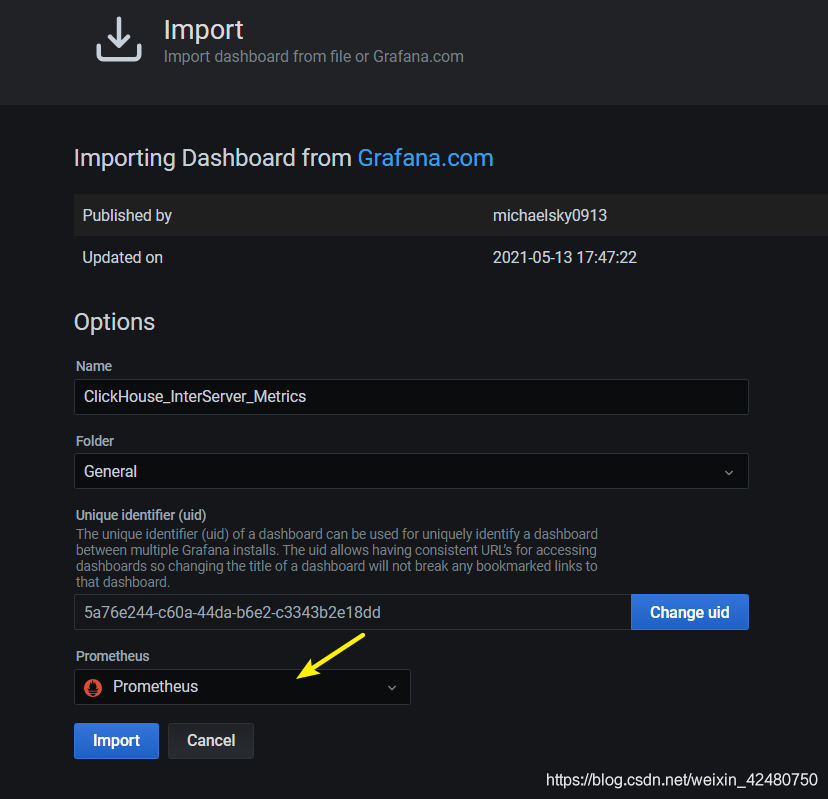
Task: Click the Folder field label
Action: pyautogui.click(x=95, y=441)
